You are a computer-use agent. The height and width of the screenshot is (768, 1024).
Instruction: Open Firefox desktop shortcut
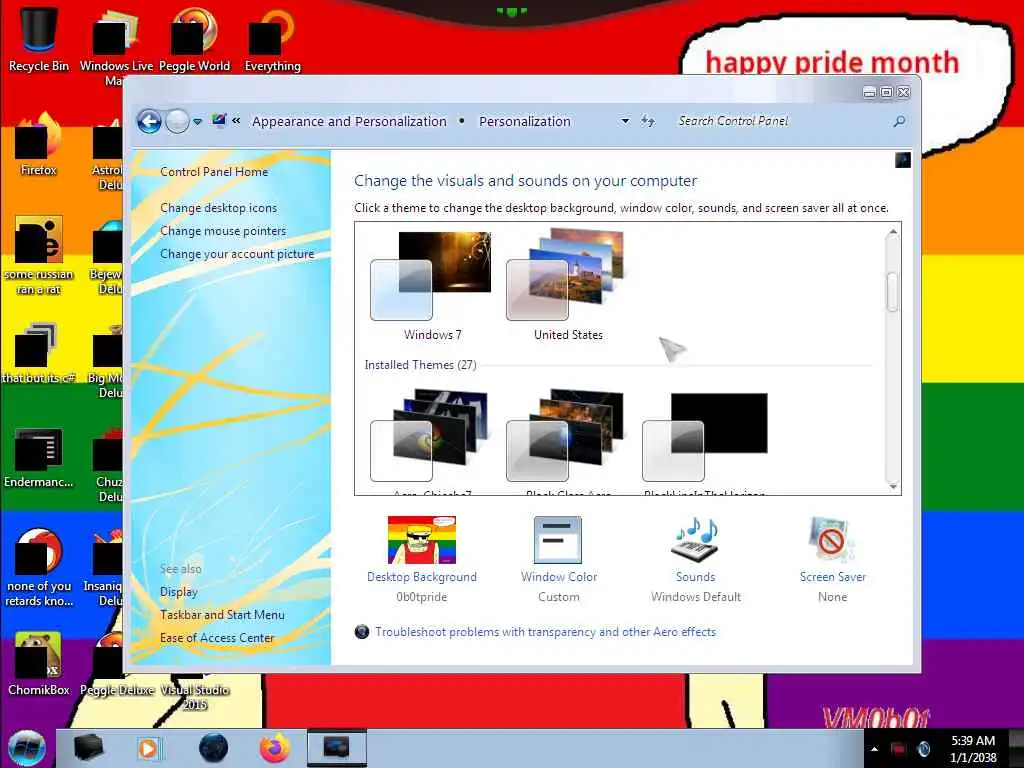pos(39,144)
